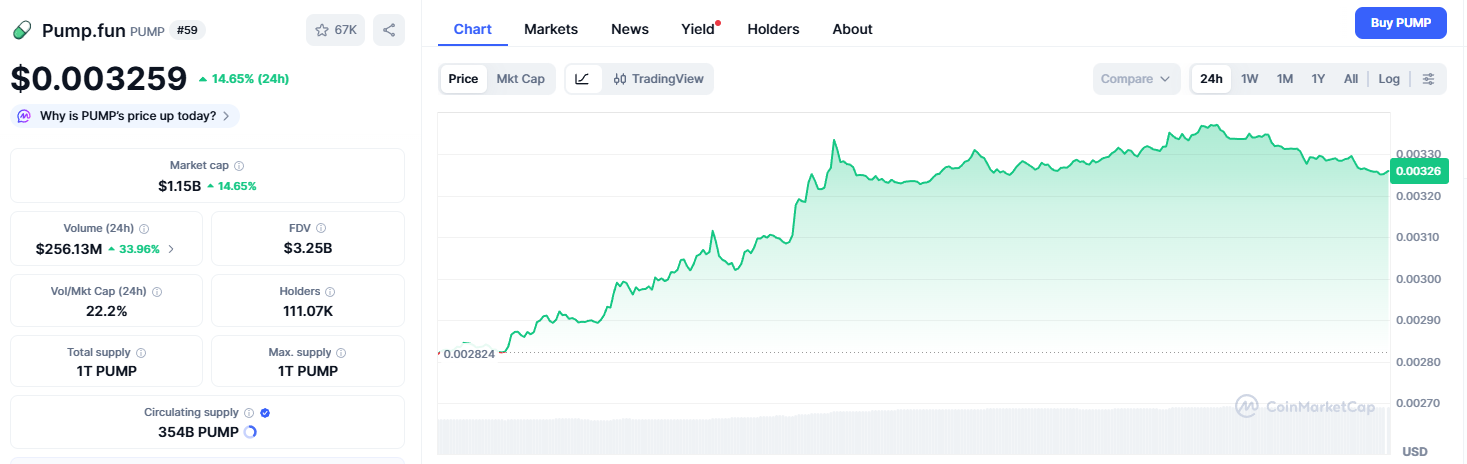Image resolution: width=1467 pixels, height=464 pixels.
Task: Open the Yield tab
Action: 698,29
